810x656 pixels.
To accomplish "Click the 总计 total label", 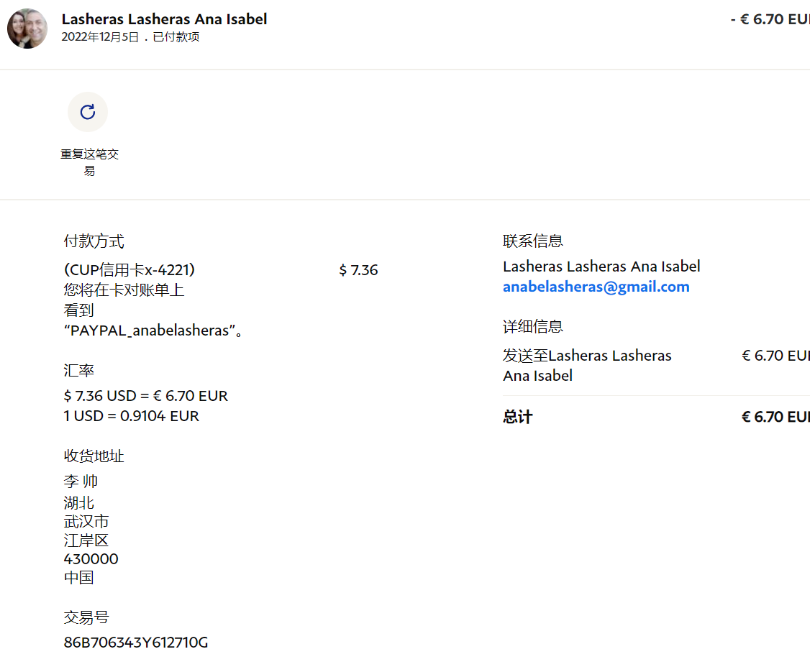I will click(x=518, y=416).
